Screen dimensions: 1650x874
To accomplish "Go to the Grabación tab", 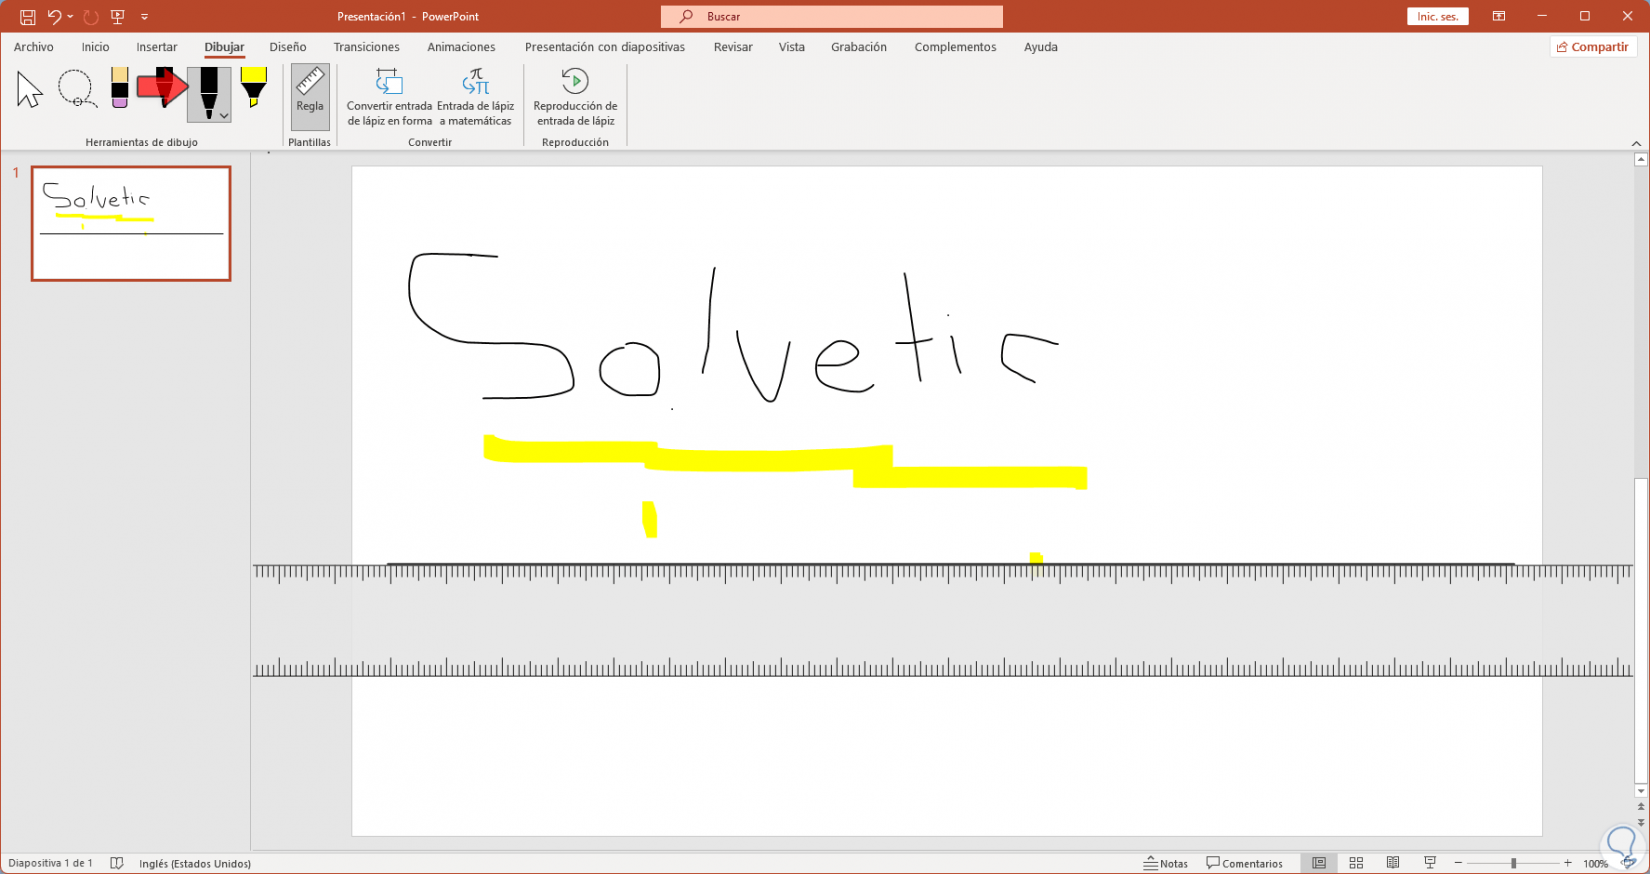I will (859, 47).
